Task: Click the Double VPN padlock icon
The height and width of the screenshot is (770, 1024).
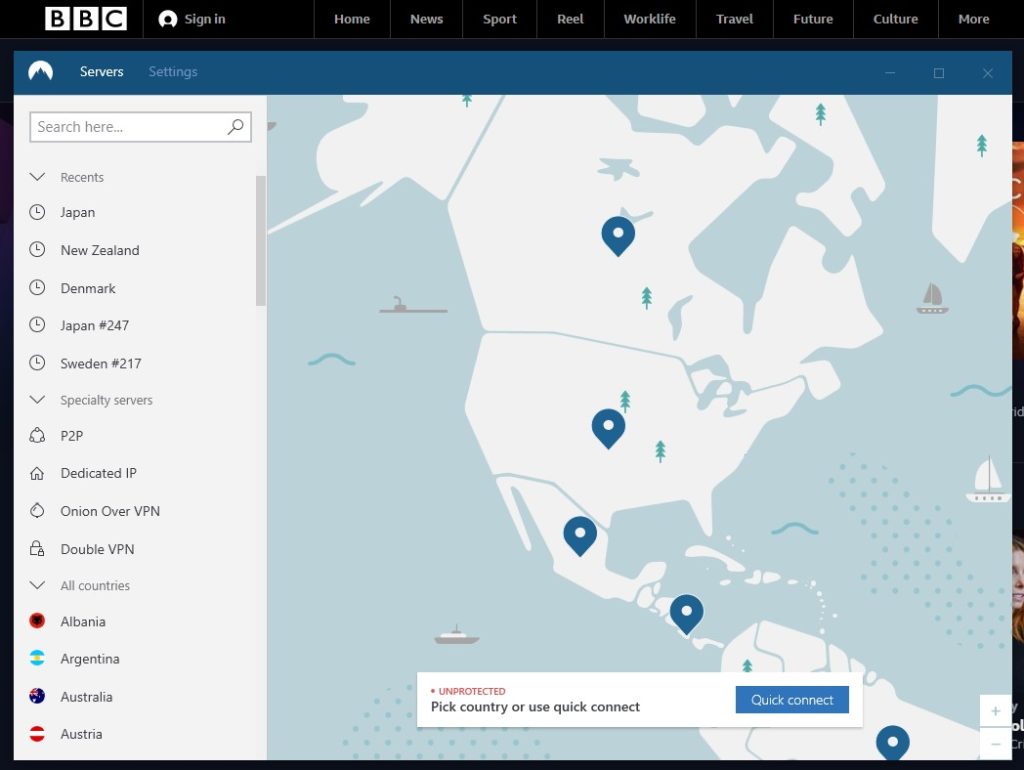Action: [37, 549]
